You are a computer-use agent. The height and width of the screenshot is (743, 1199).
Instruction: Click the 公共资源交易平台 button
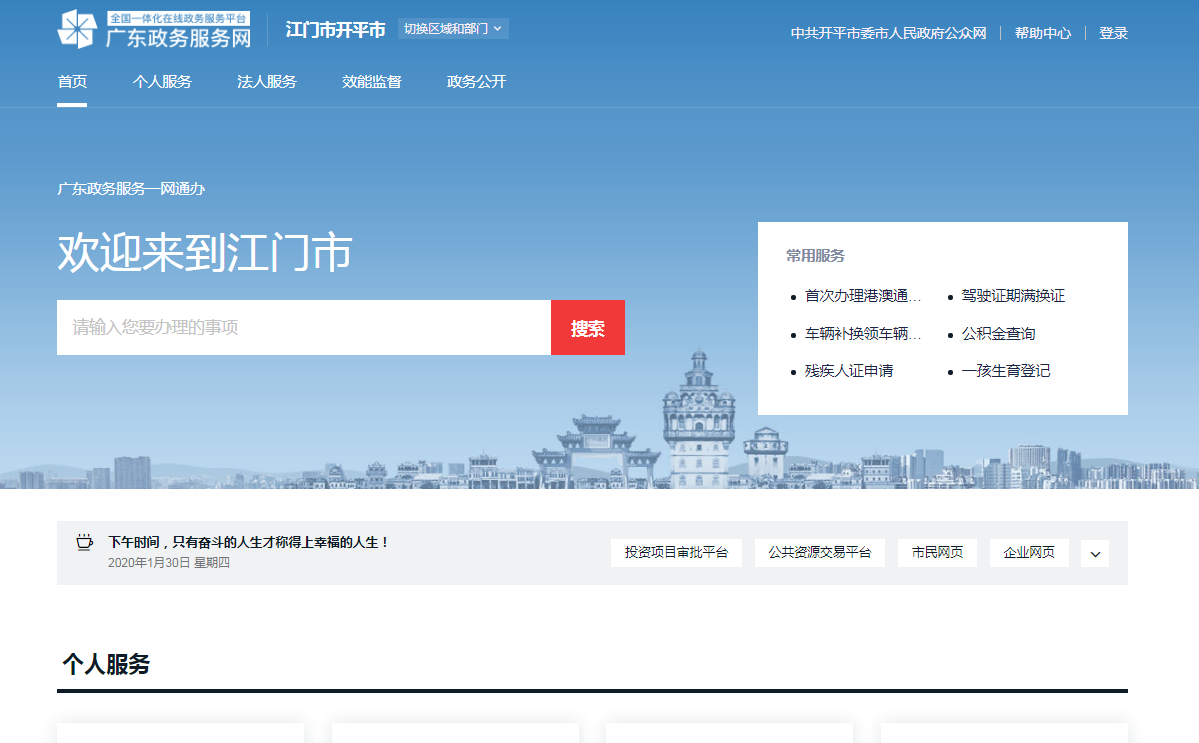(x=820, y=553)
